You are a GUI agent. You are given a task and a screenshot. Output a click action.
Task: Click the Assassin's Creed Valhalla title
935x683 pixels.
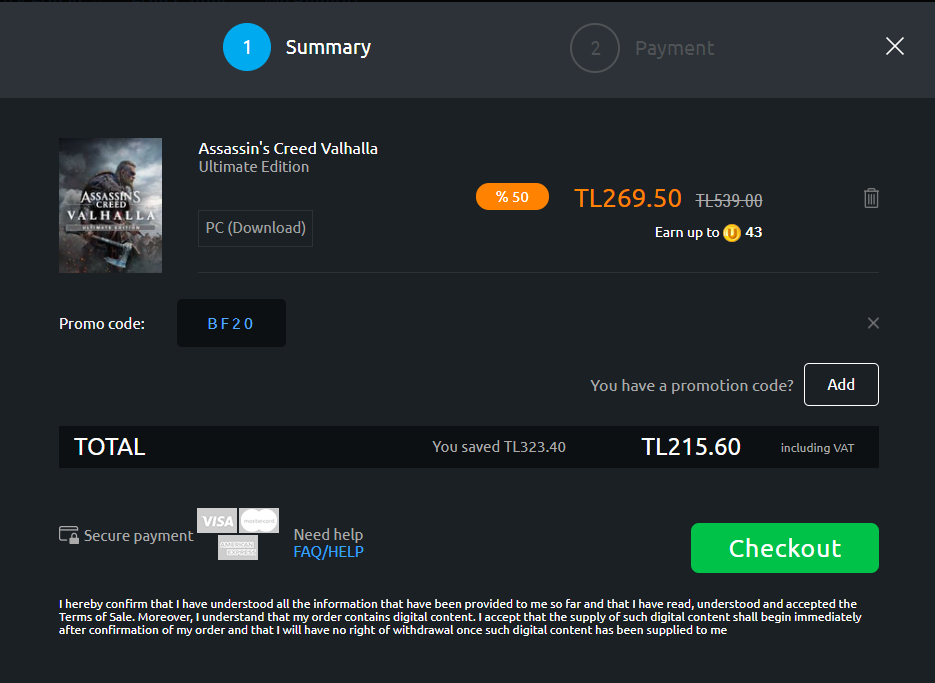coord(288,149)
